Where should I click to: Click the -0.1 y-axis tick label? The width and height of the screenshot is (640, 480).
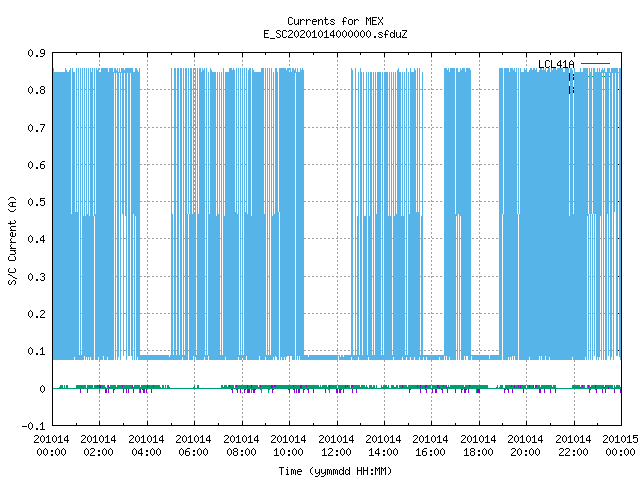click(x=33, y=426)
